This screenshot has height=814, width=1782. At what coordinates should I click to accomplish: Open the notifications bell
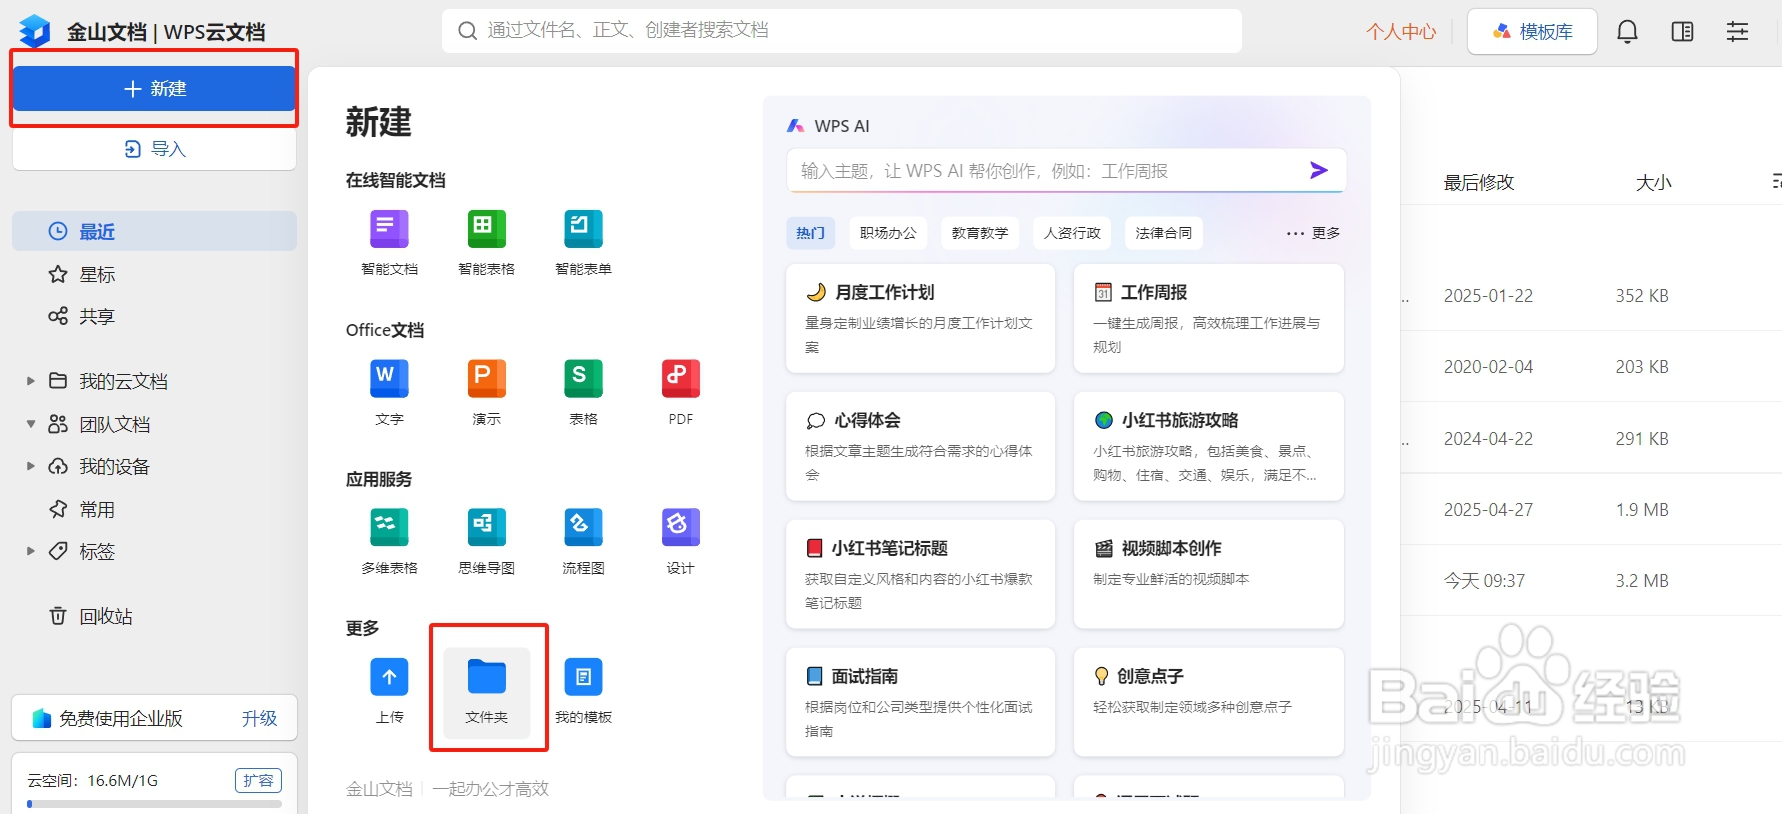coord(1627,32)
